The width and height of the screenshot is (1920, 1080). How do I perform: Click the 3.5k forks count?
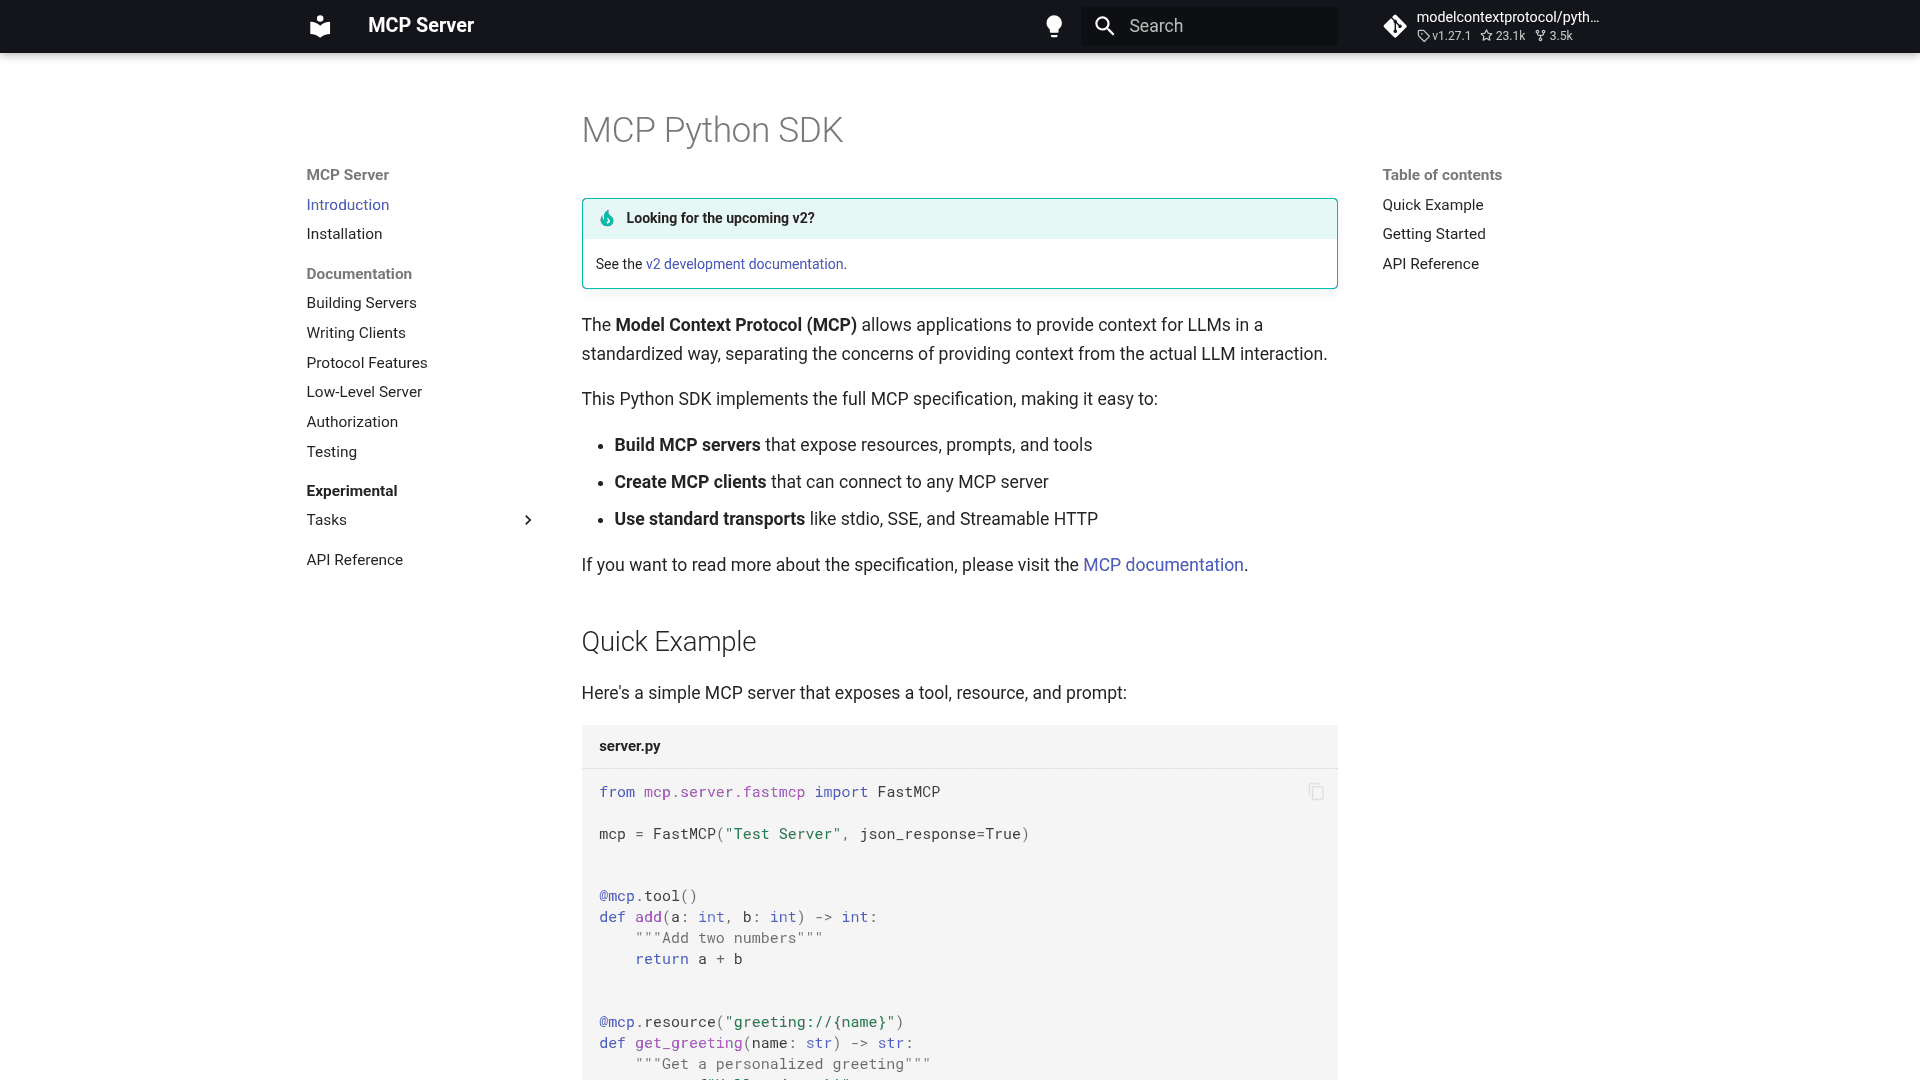[1554, 36]
